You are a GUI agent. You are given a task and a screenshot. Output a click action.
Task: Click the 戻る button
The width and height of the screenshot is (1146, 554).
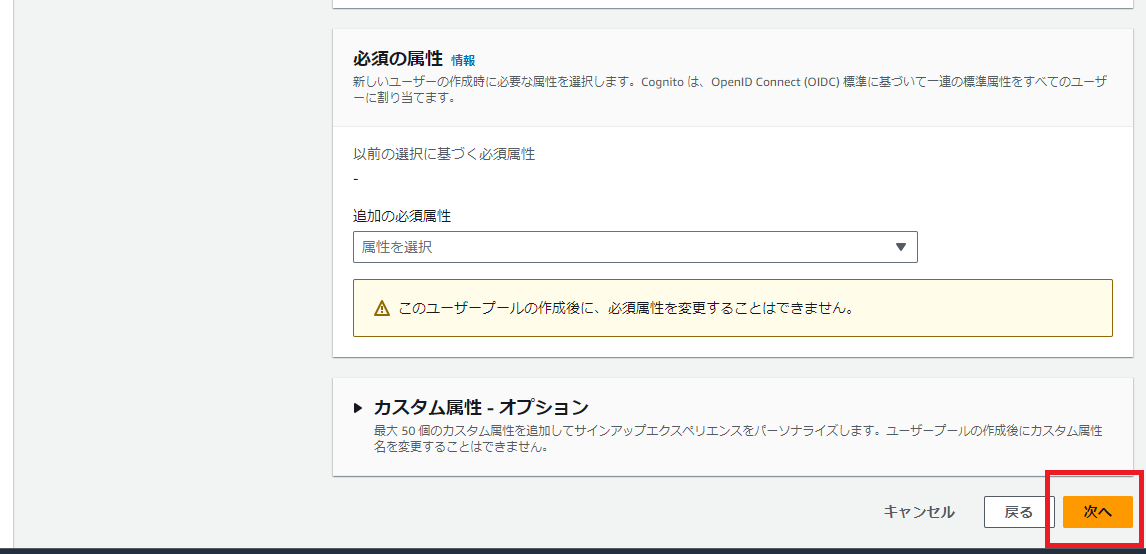point(1019,512)
